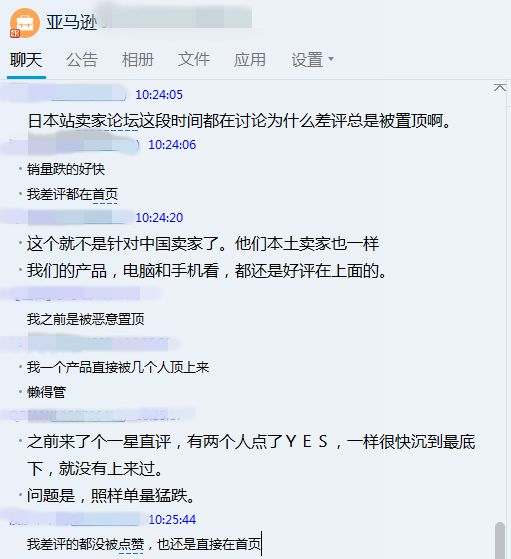The width and height of the screenshot is (511, 559).
Task: Click the orange group avatar icon
Action: click(x=24, y=23)
